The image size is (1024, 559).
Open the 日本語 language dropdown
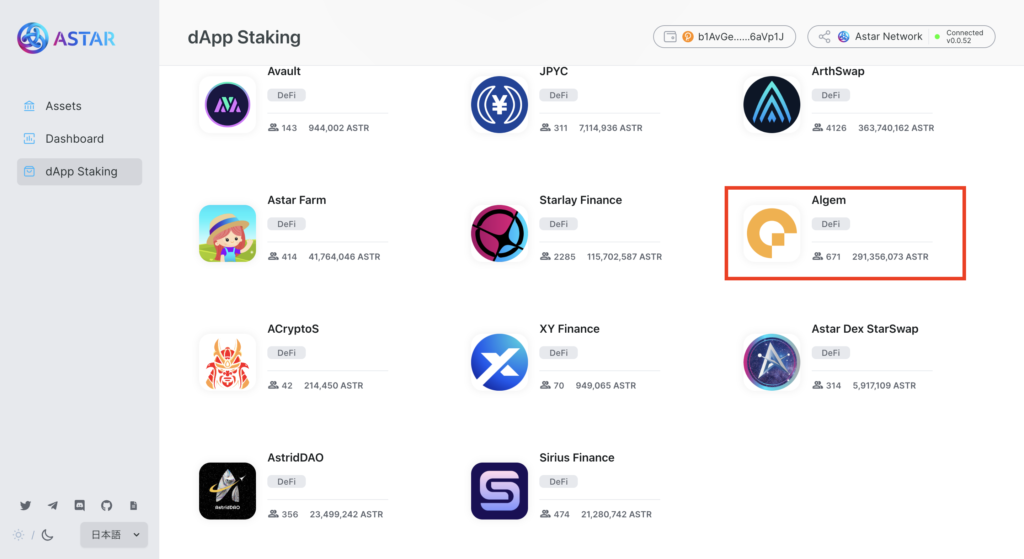[x=114, y=535]
